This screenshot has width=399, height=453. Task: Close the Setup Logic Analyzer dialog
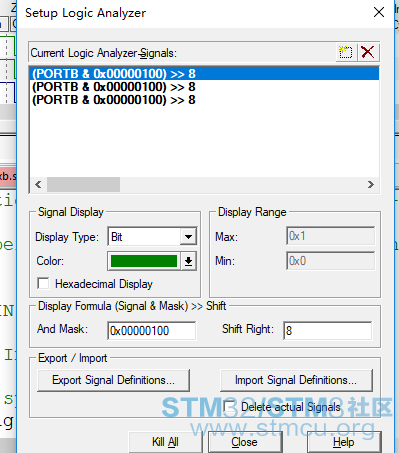tap(379, 13)
